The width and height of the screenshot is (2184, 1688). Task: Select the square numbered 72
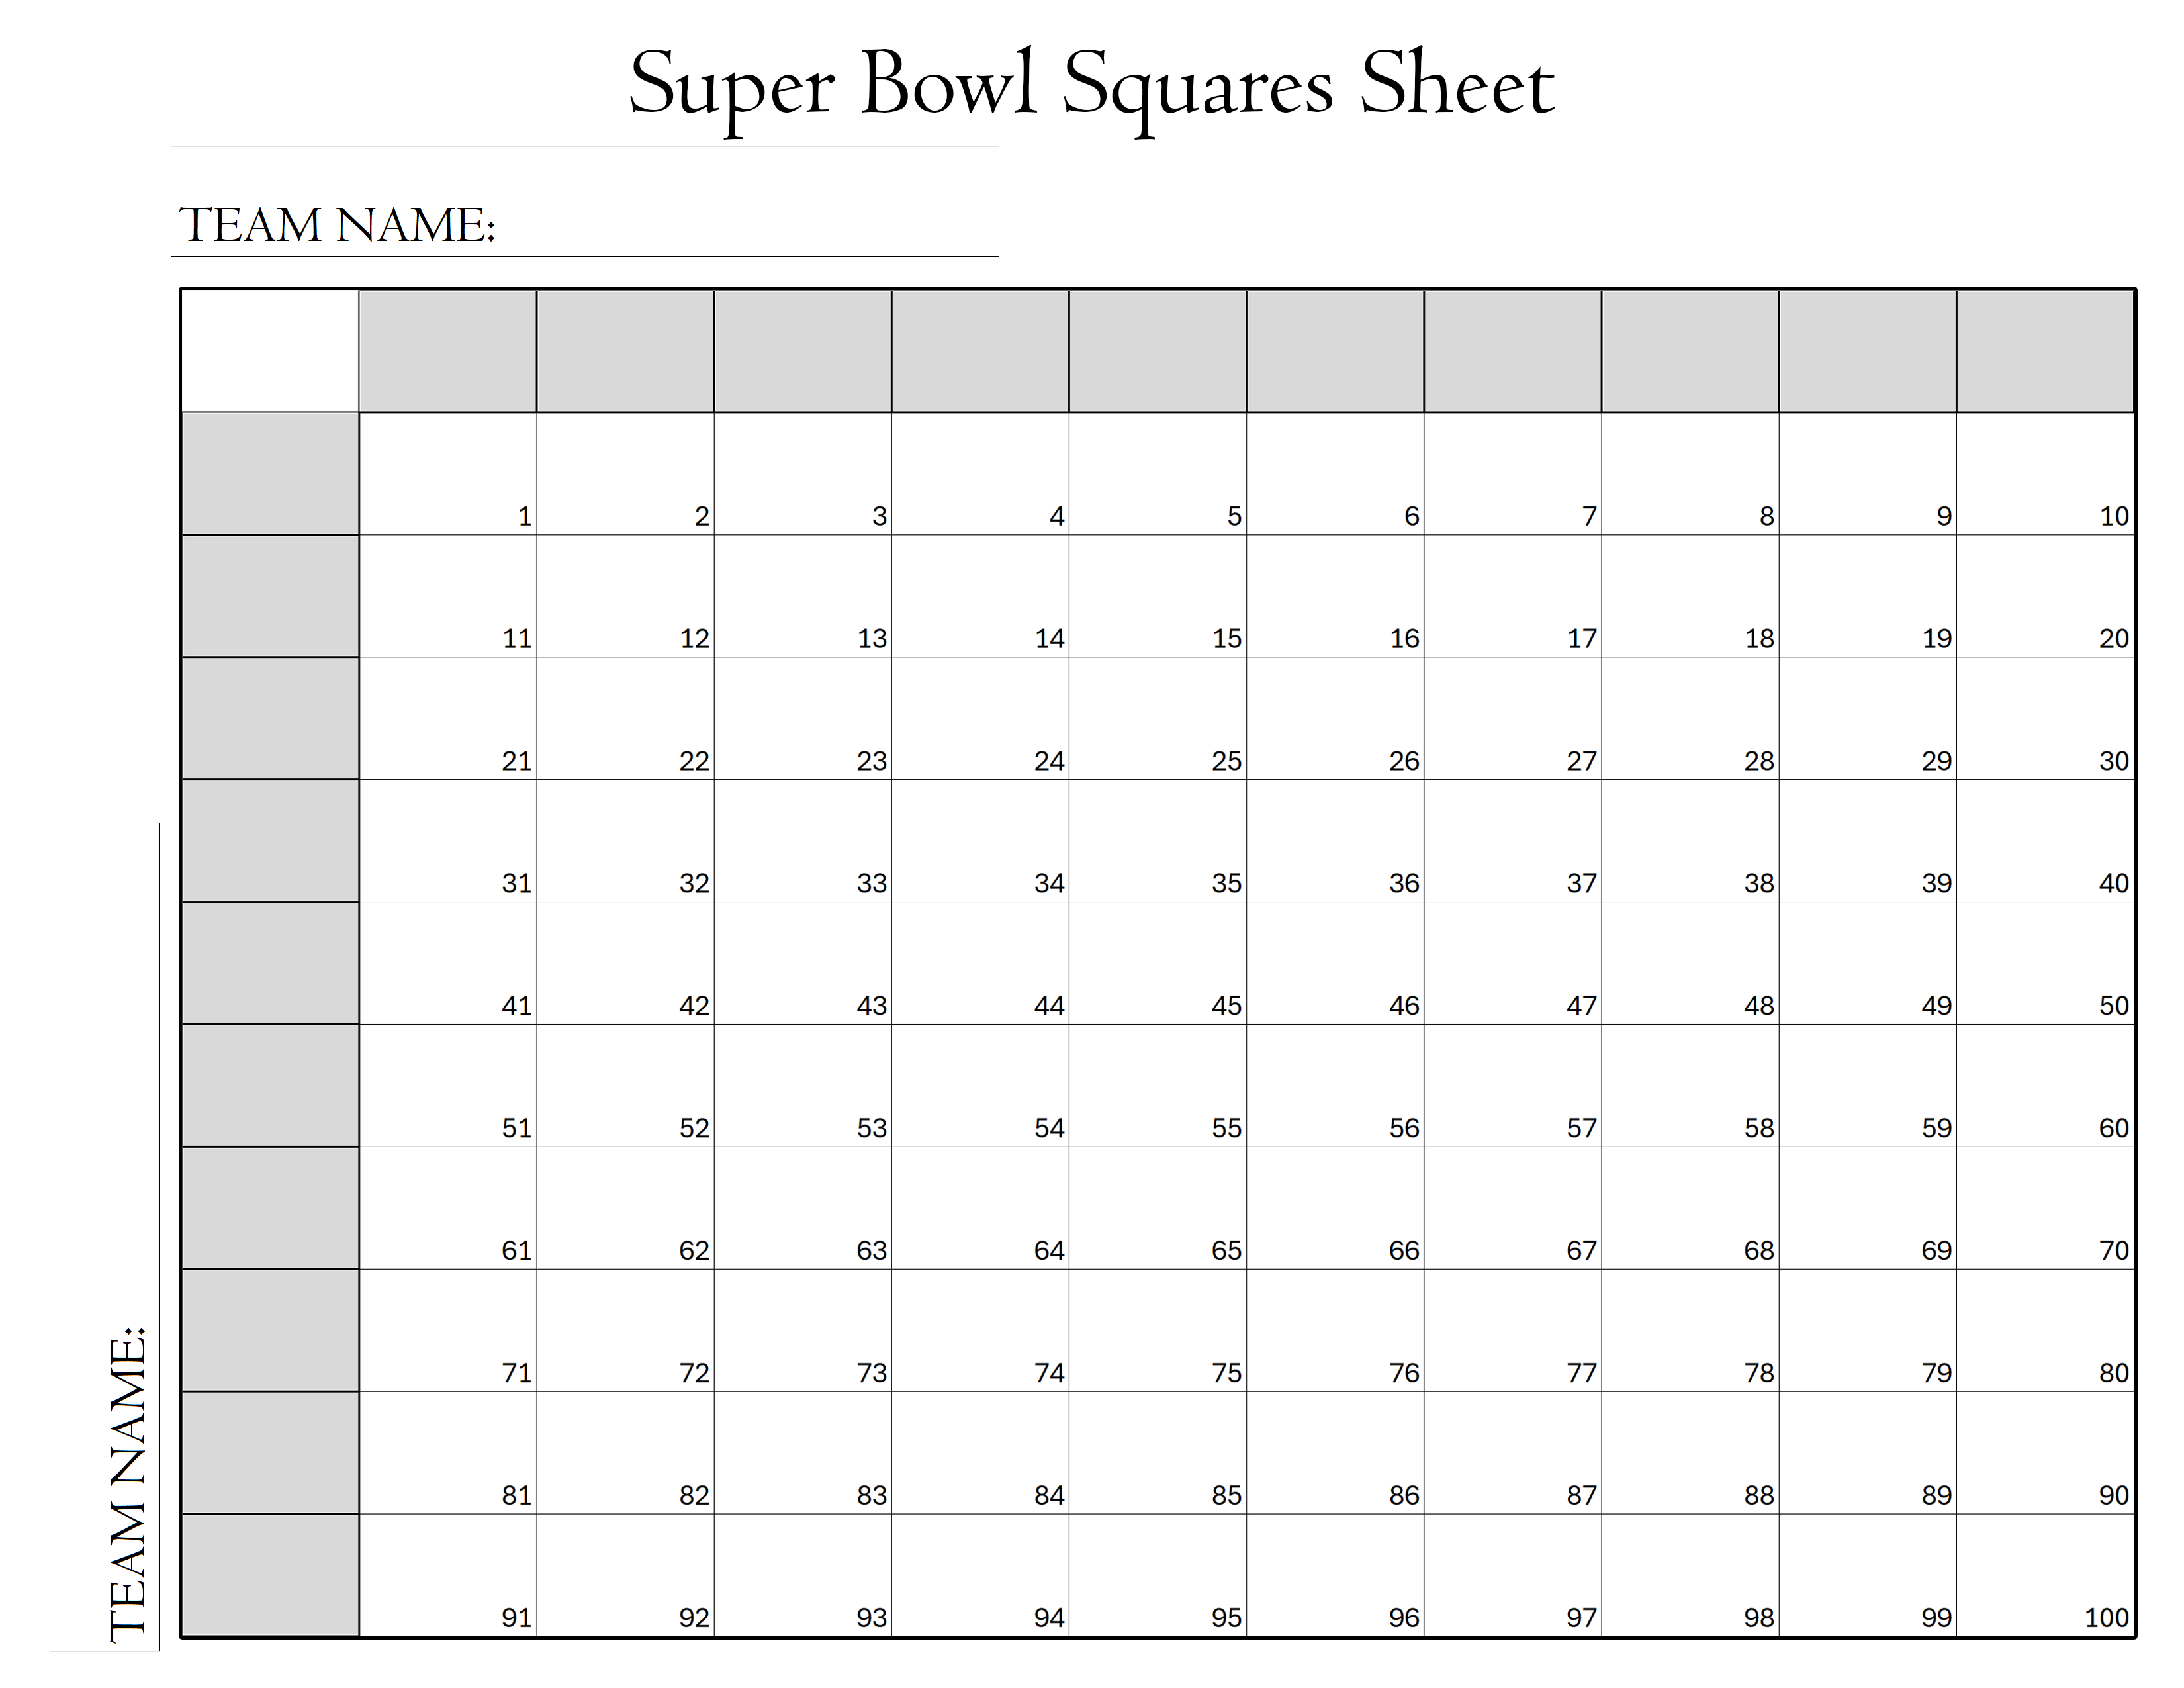pyautogui.click(x=625, y=1330)
